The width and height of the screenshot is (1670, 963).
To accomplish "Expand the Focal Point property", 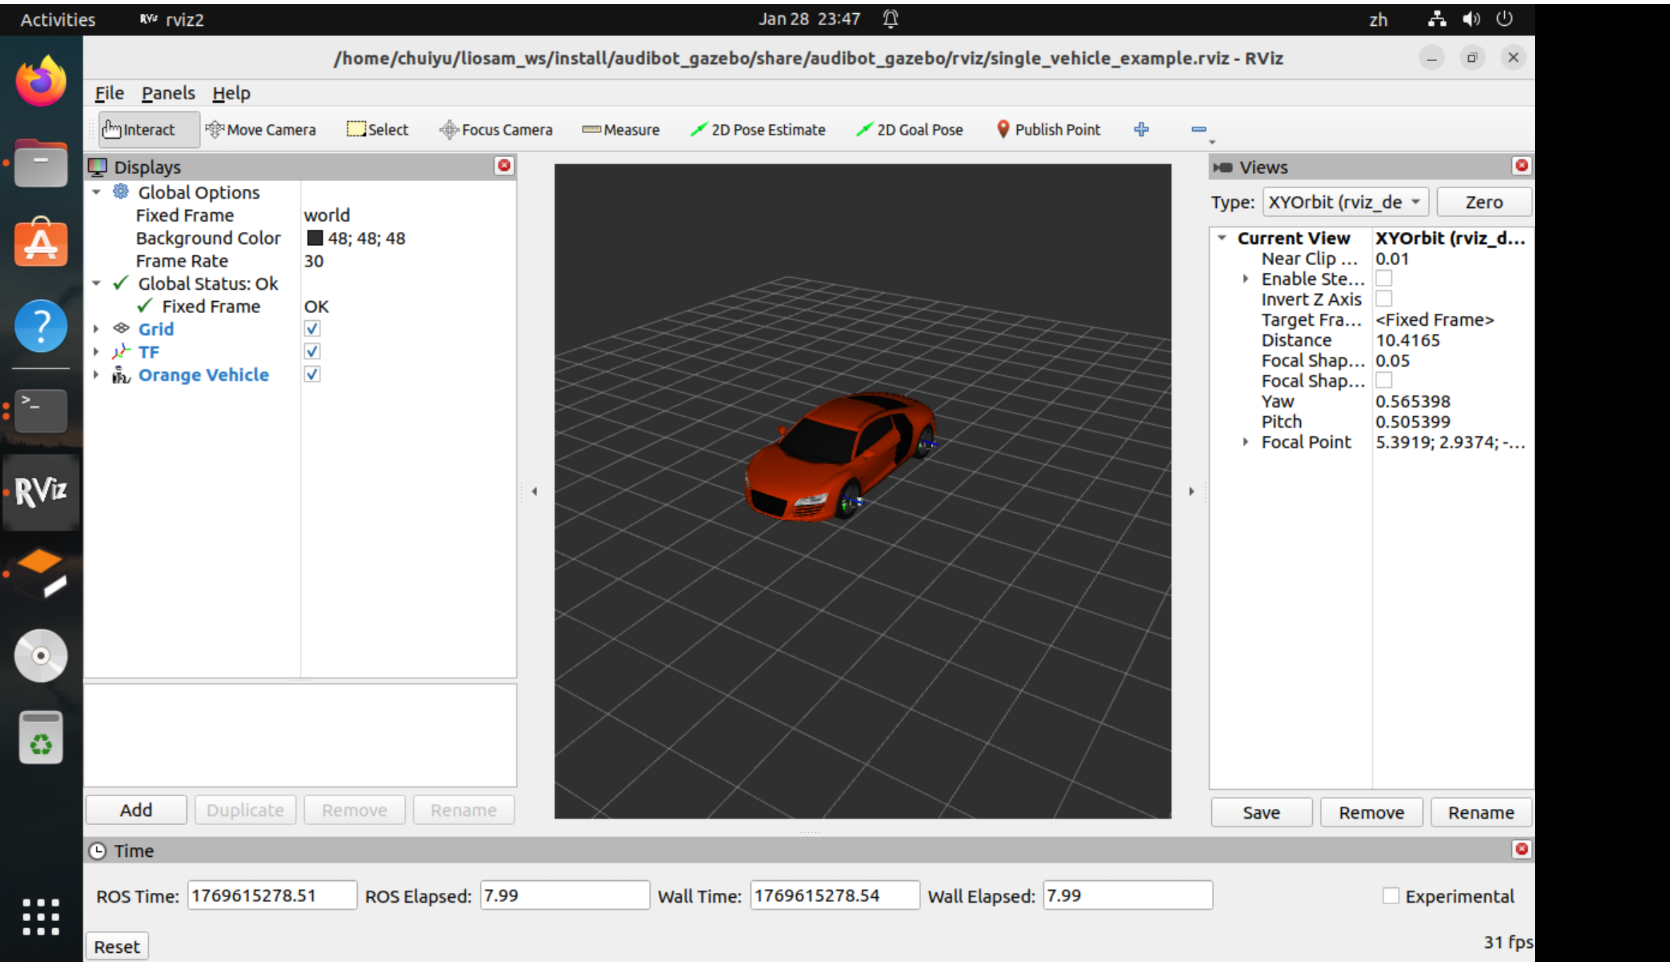I will coord(1245,442).
